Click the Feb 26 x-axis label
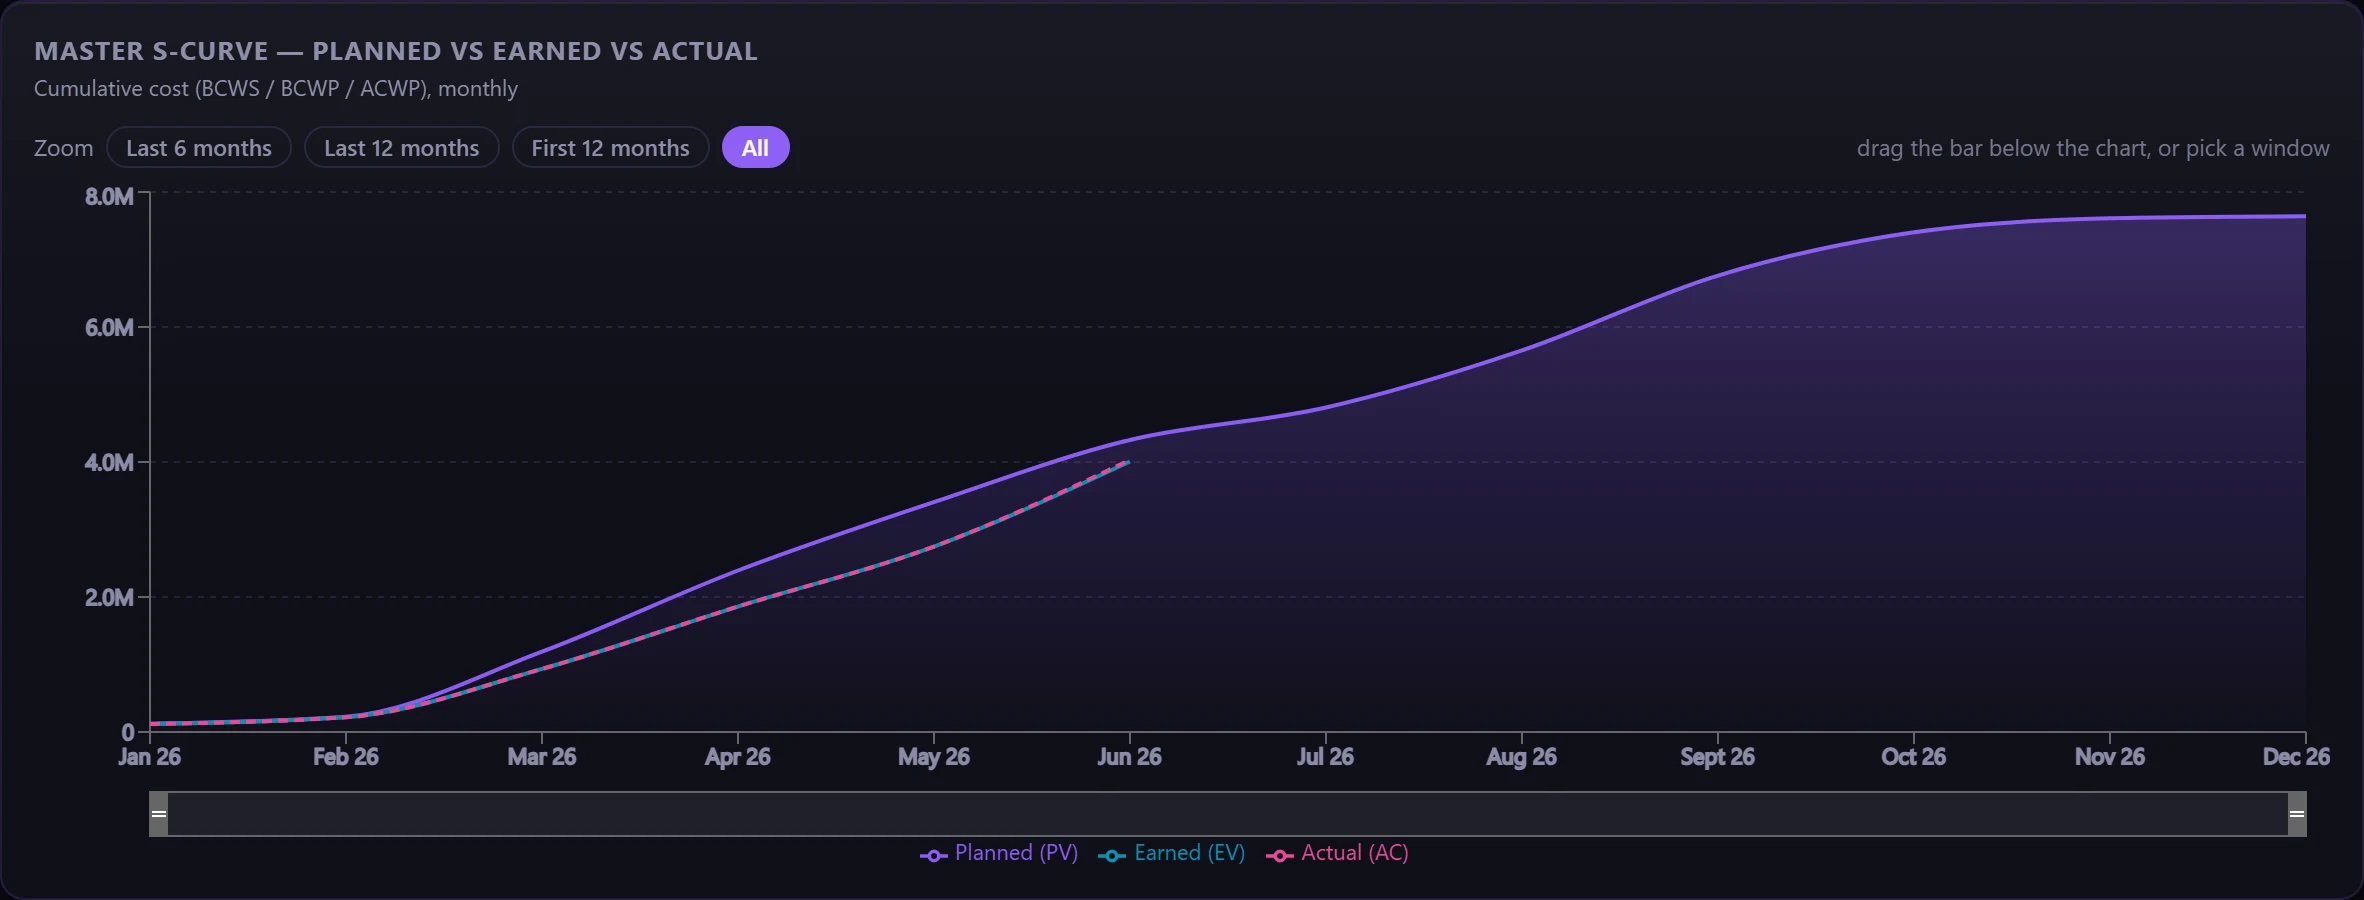This screenshot has width=2364, height=900. click(x=345, y=757)
